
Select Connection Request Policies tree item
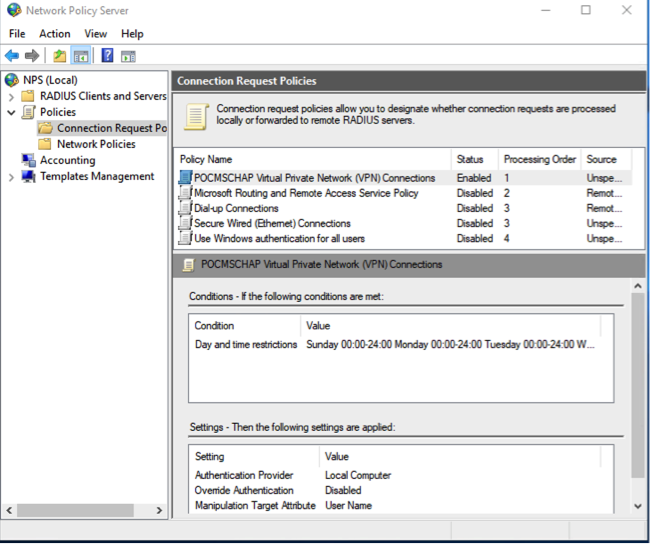[112, 128]
